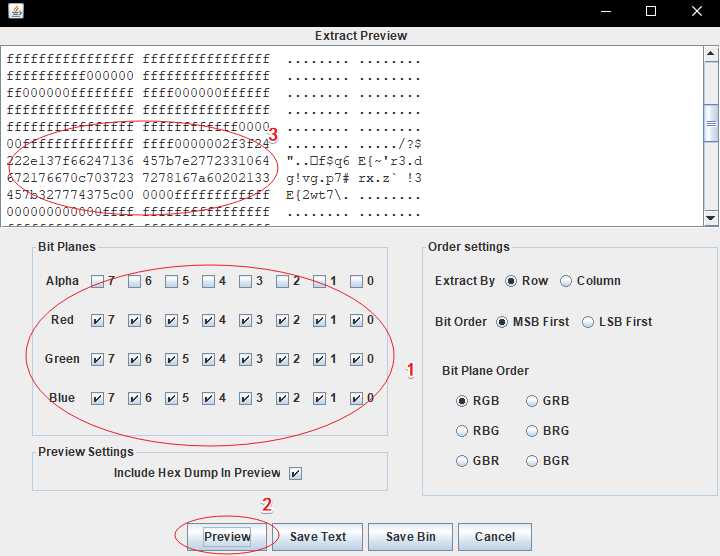Click the preview scrollbar up arrow
The image size is (720, 556).
710,54
